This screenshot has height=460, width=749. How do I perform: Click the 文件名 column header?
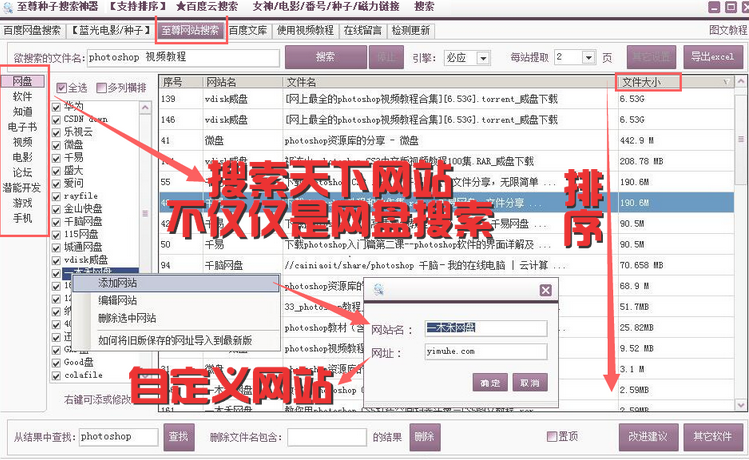click(450, 82)
